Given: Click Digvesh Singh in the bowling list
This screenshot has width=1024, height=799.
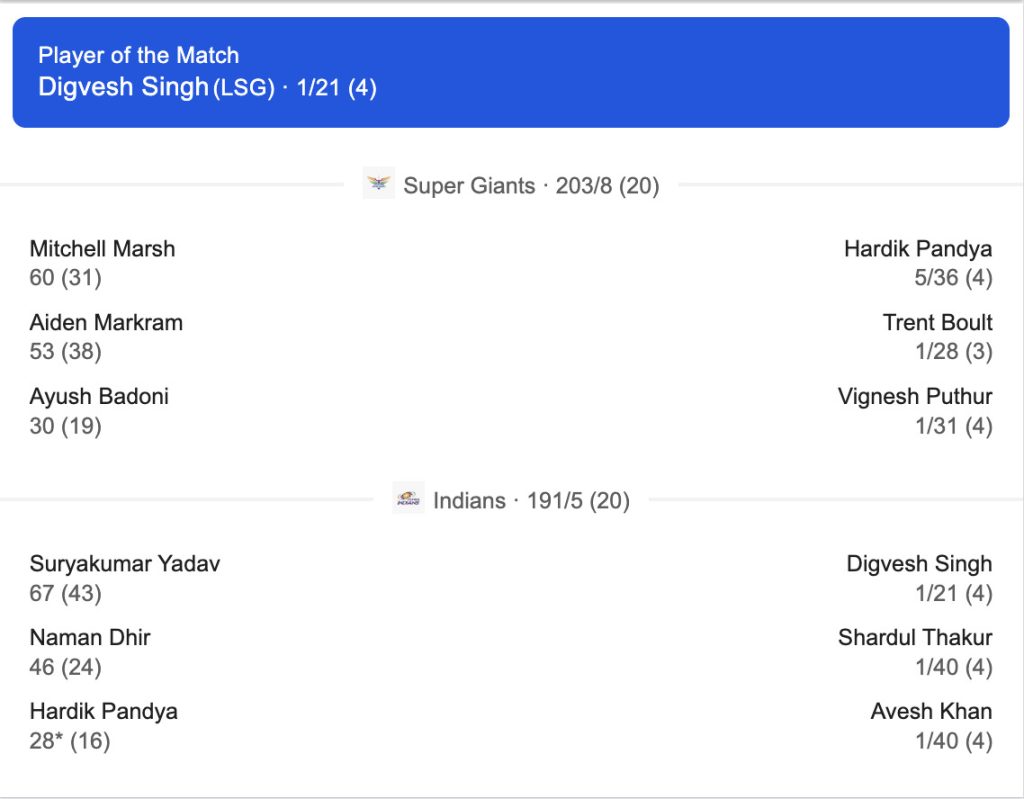Looking at the screenshot, I should pyautogui.click(x=918, y=564).
